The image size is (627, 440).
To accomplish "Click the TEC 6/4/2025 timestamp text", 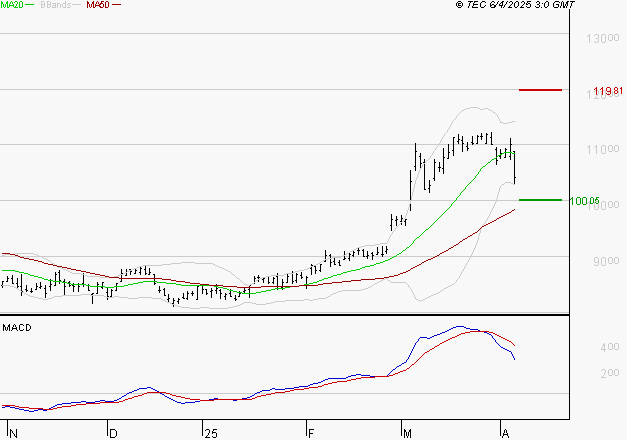I will click(x=515, y=5).
